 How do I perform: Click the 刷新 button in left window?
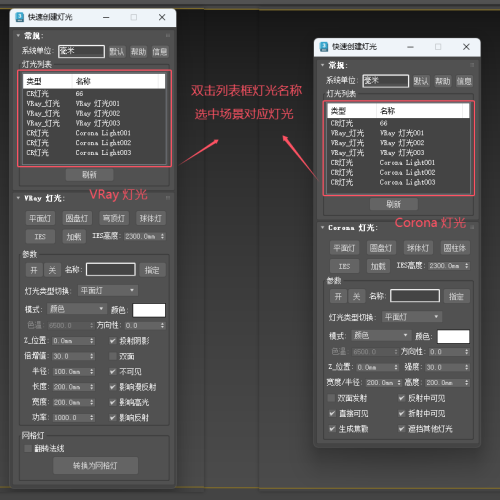pos(89,175)
